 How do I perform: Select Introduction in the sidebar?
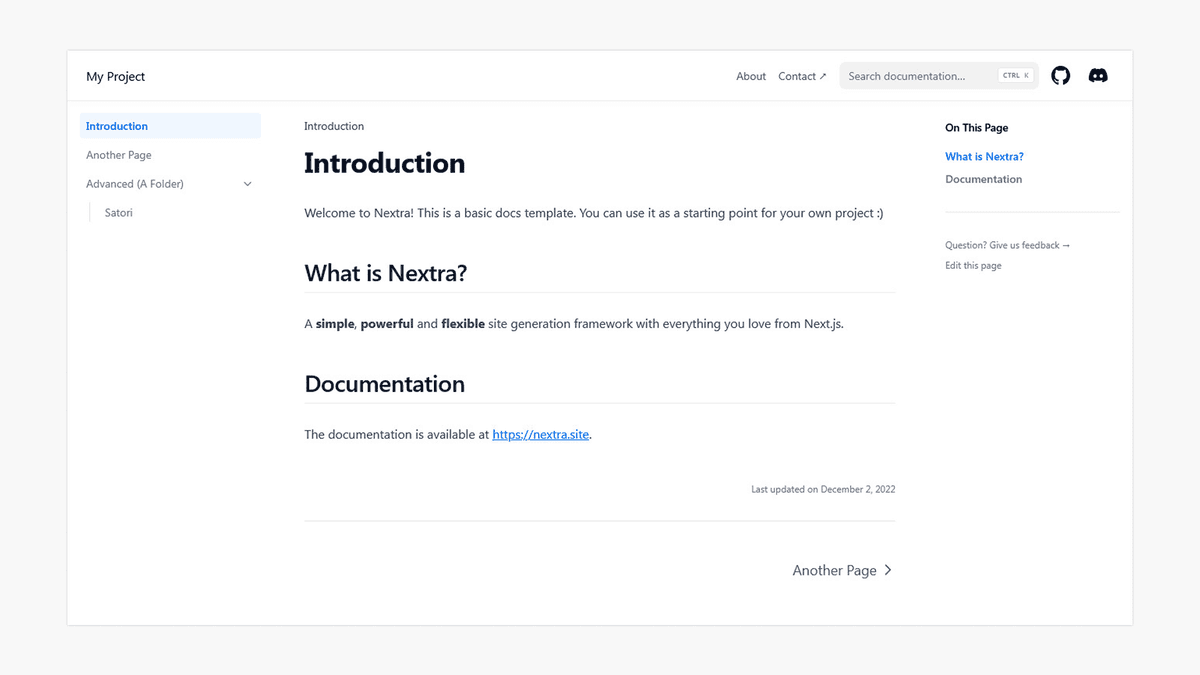click(x=117, y=126)
